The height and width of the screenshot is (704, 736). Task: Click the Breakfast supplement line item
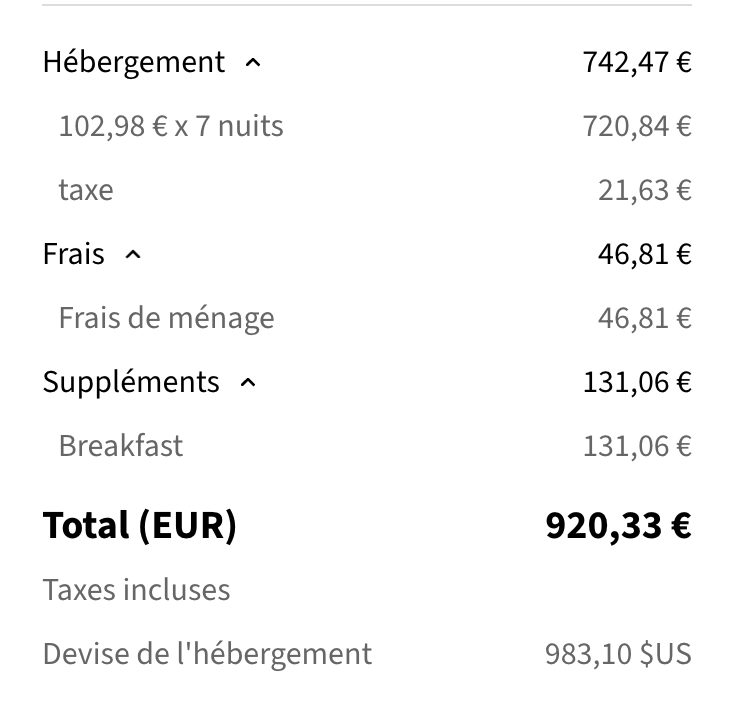click(x=121, y=446)
